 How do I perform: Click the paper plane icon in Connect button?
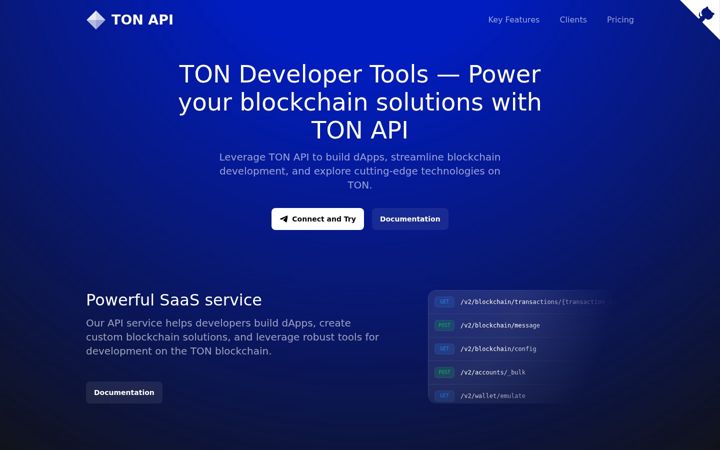pos(284,219)
